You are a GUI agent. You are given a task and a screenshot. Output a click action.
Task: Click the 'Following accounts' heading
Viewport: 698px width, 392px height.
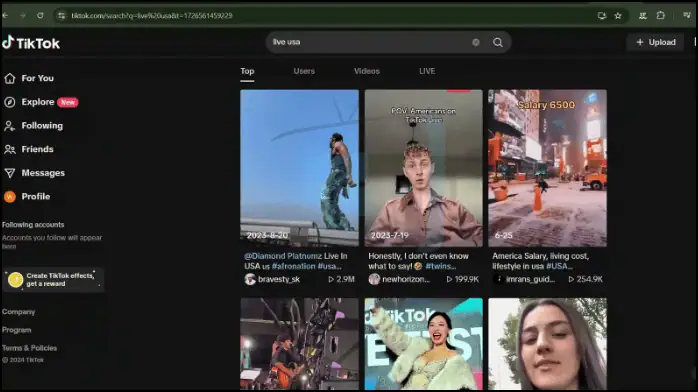point(33,225)
